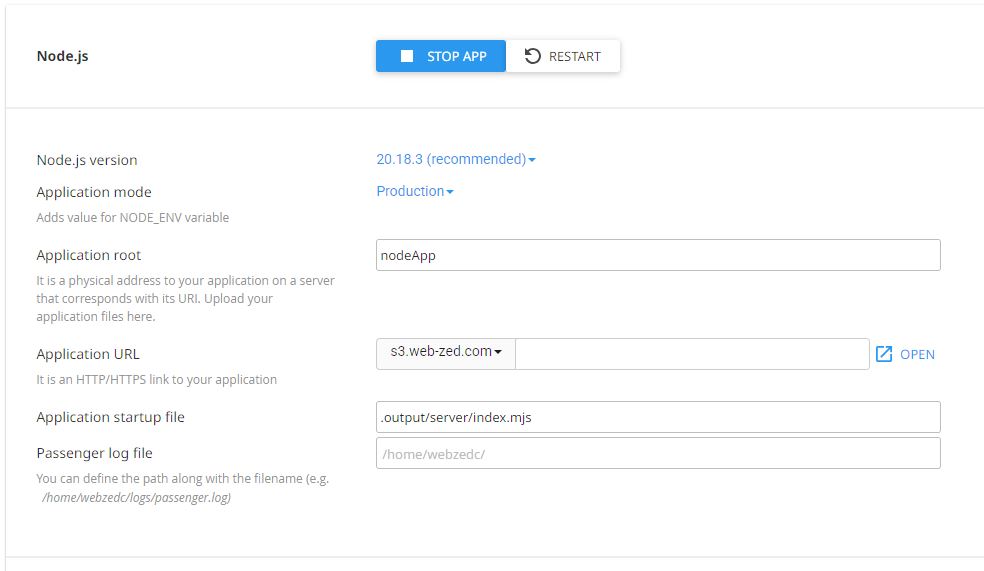984x571 pixels.
Task: Click the stop square icon in STOP APP
Action: 407,57
